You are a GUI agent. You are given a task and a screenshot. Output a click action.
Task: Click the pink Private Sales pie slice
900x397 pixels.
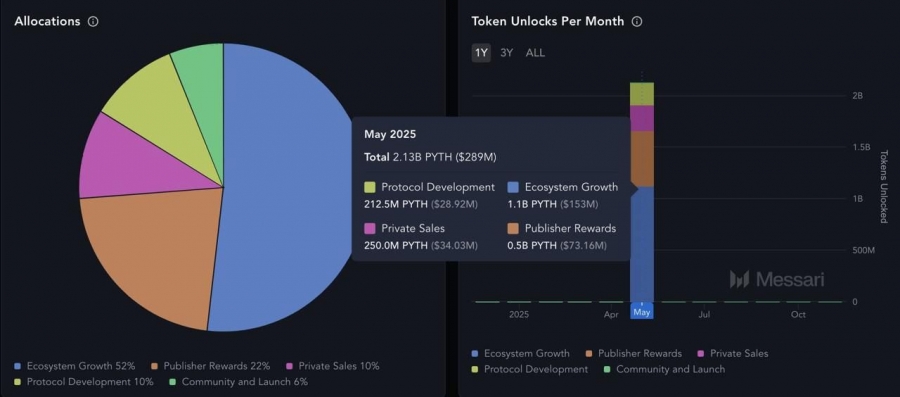[x=132, y=164]
